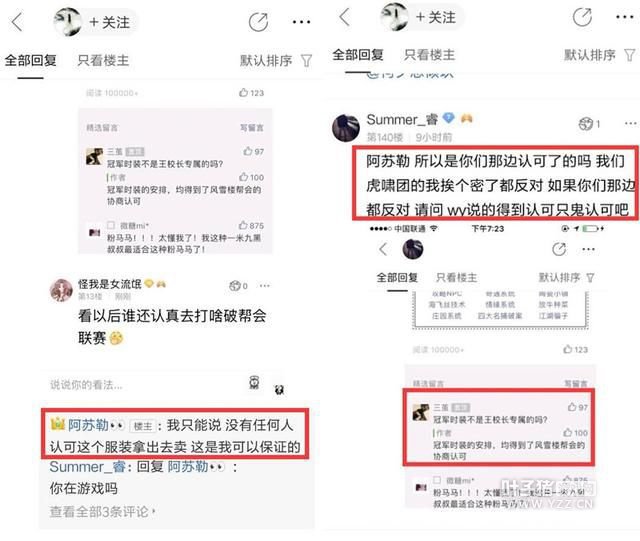The width and height of the screenshot is (640, 541).
Task: Open the three-dot menu in left header
Action: 301,22
